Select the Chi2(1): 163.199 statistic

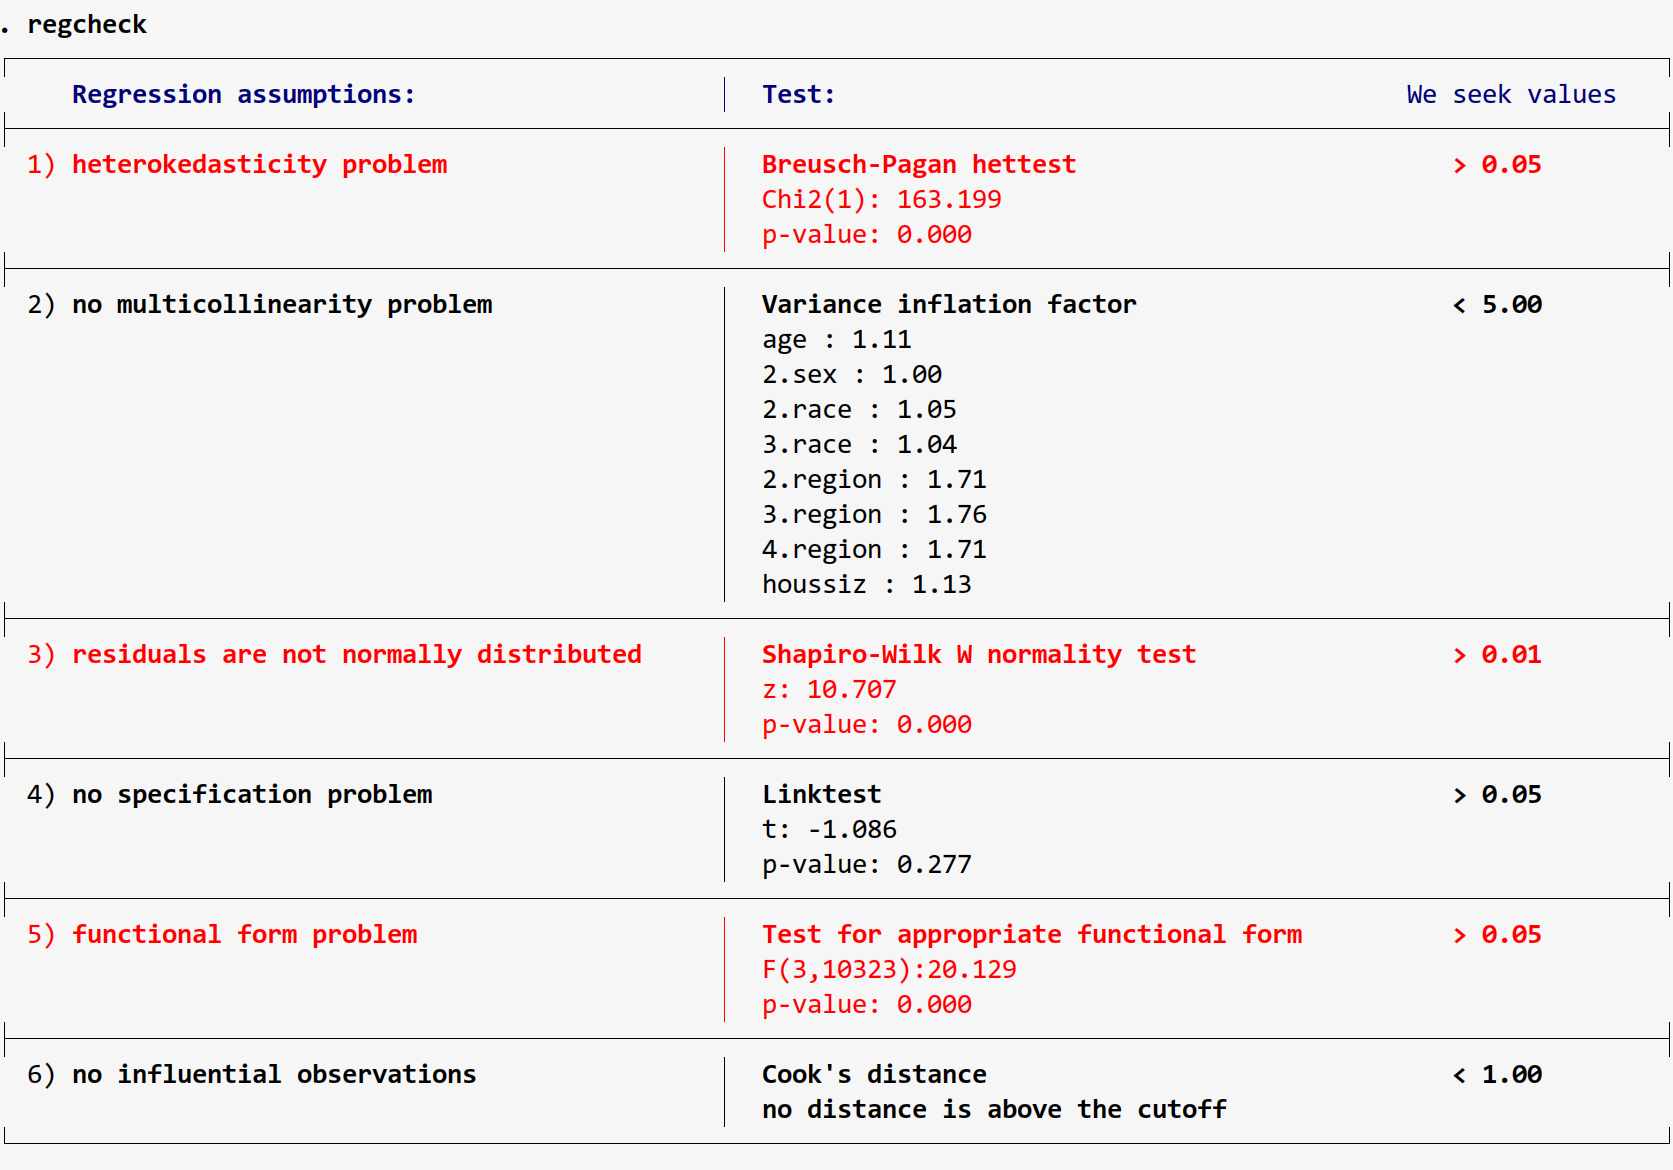[x=881, y=199]
